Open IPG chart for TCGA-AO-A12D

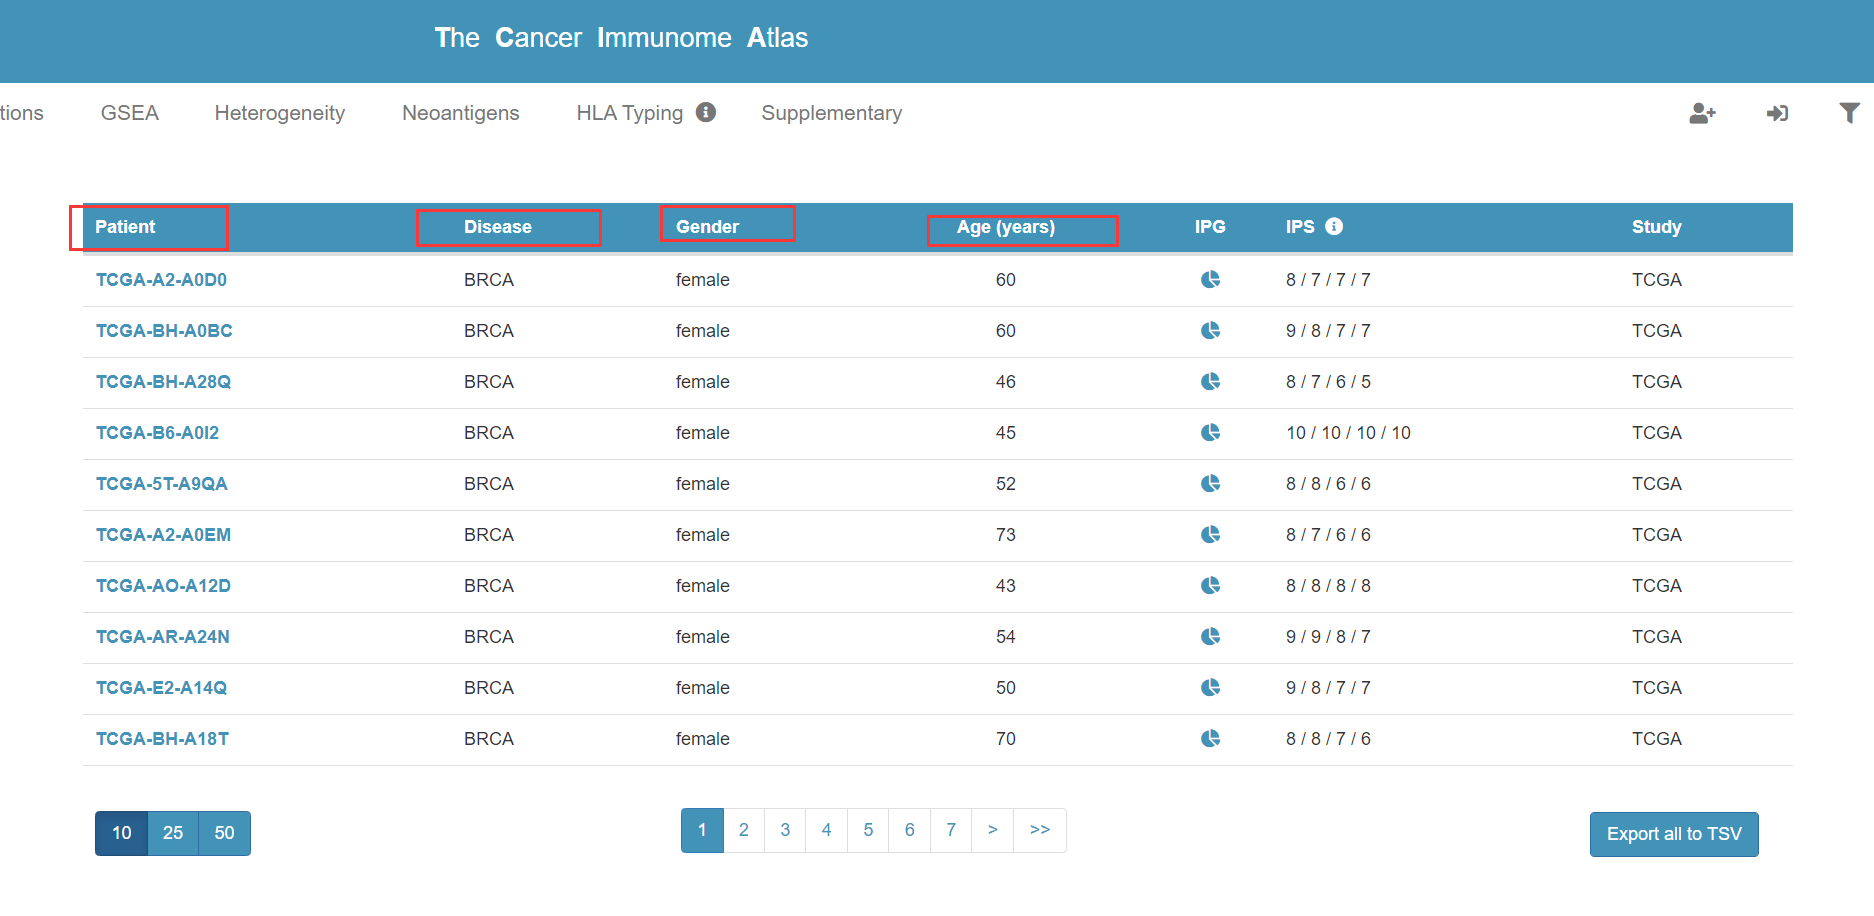[x=1210, y=585]
